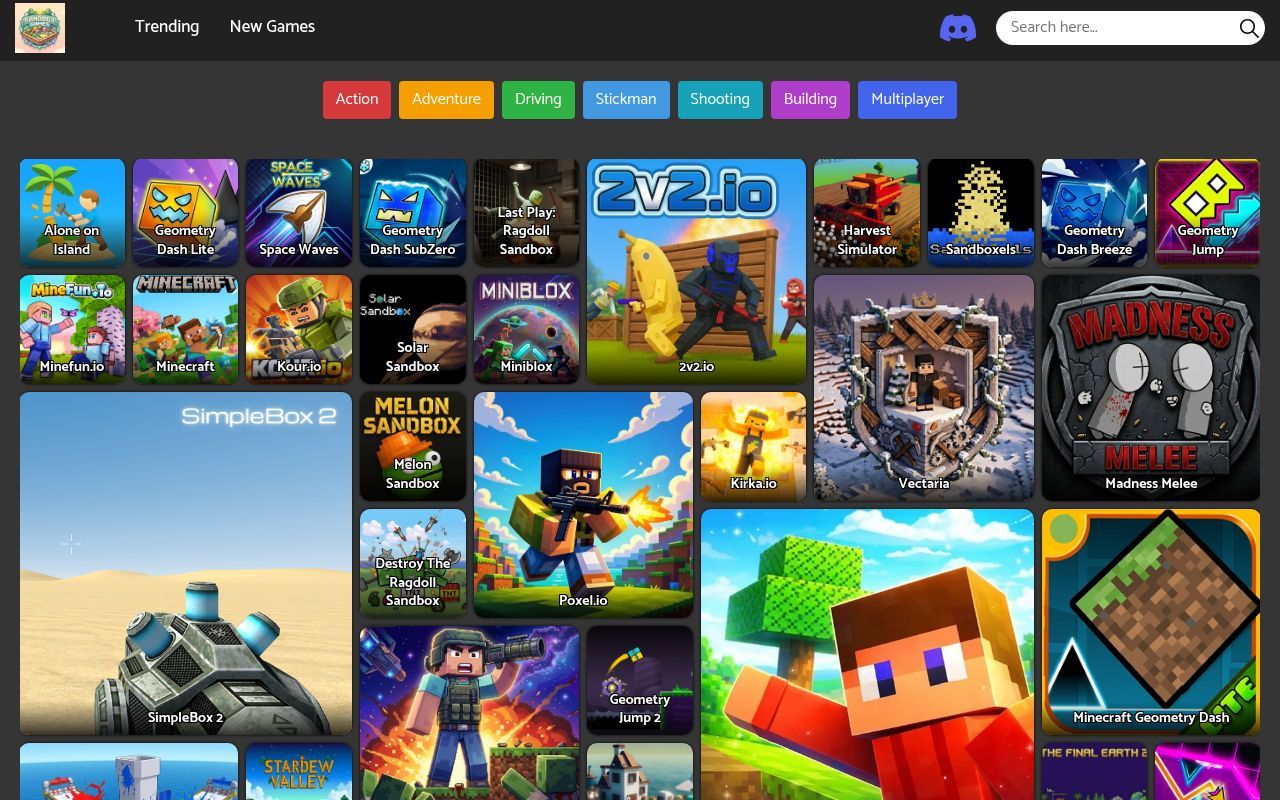Play Minecraft Geometry Dash
Screen dimensions: 1280x800
(x=1151, y=621)
